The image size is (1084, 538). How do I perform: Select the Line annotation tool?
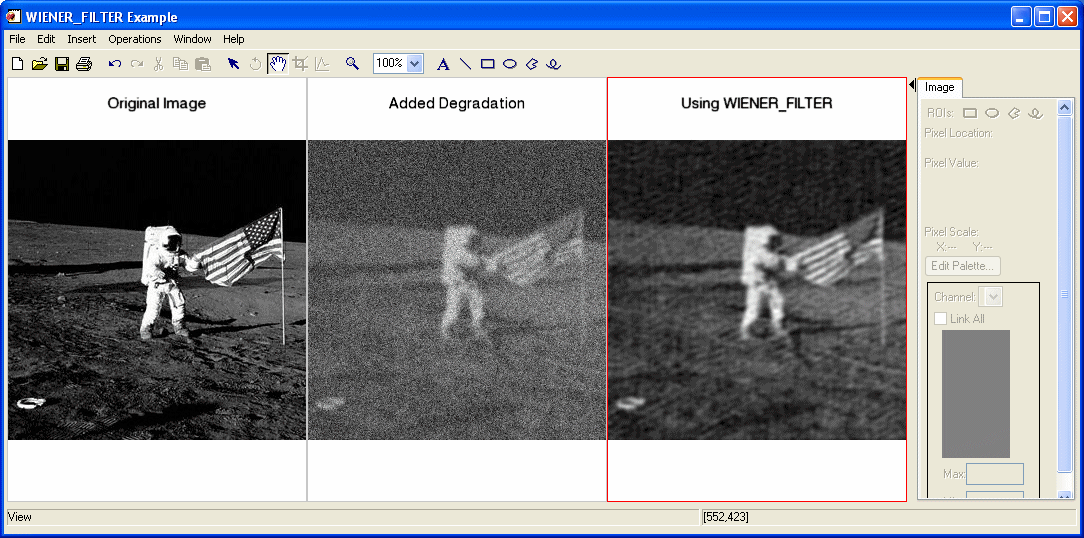(x=466, y=64)
